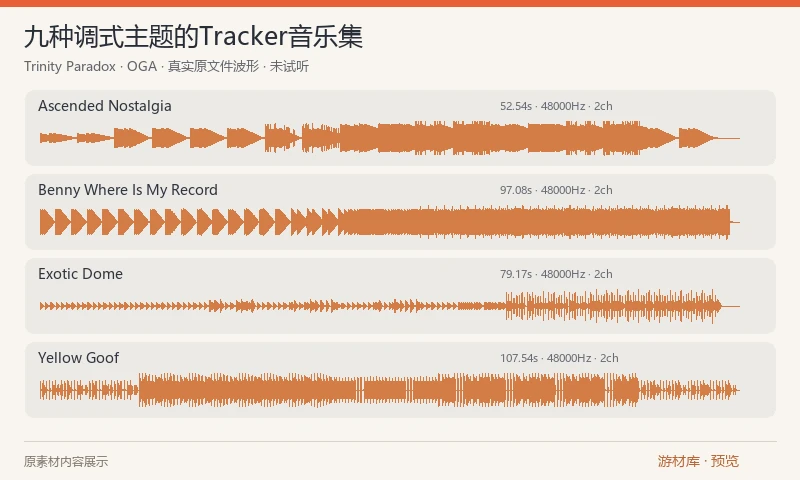The image size is (800, 480).
Task: Click the Exotic Dome waveform
Action: point(390,306)
